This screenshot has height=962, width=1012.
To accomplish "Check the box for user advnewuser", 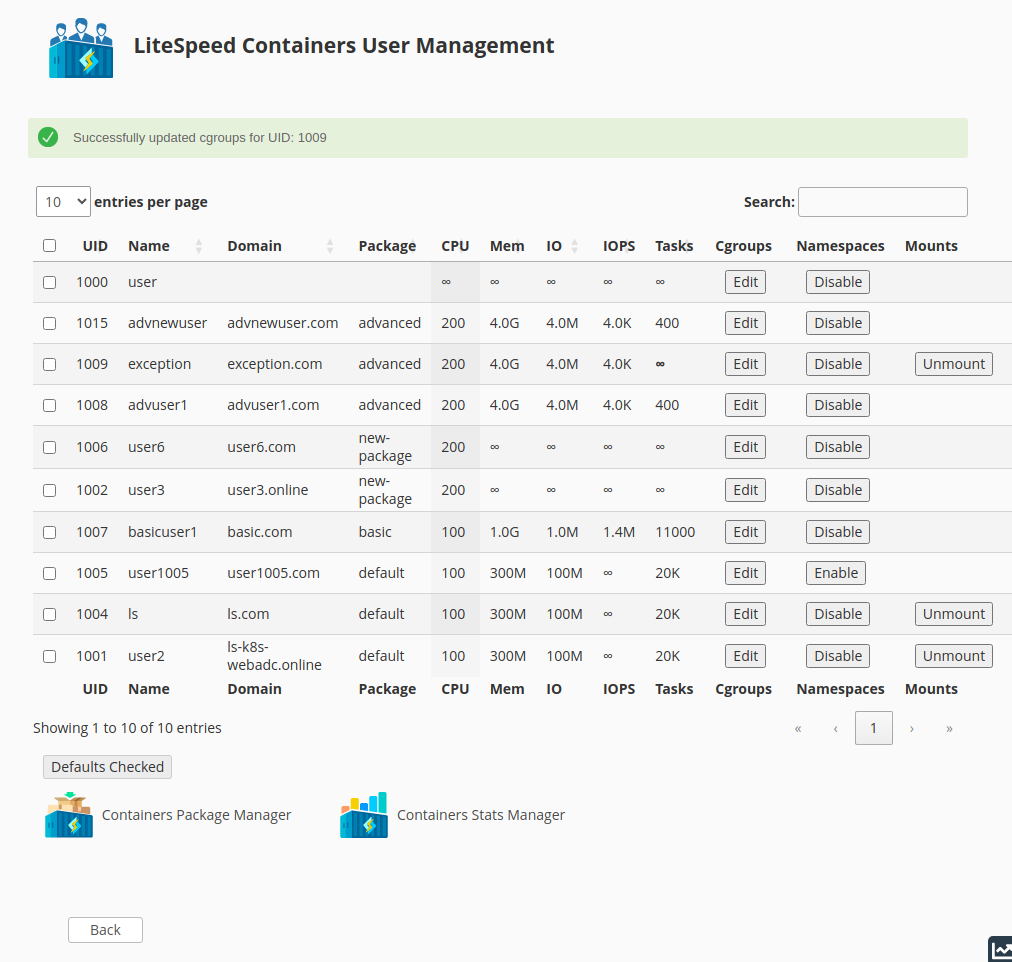I will coord(50,323).
